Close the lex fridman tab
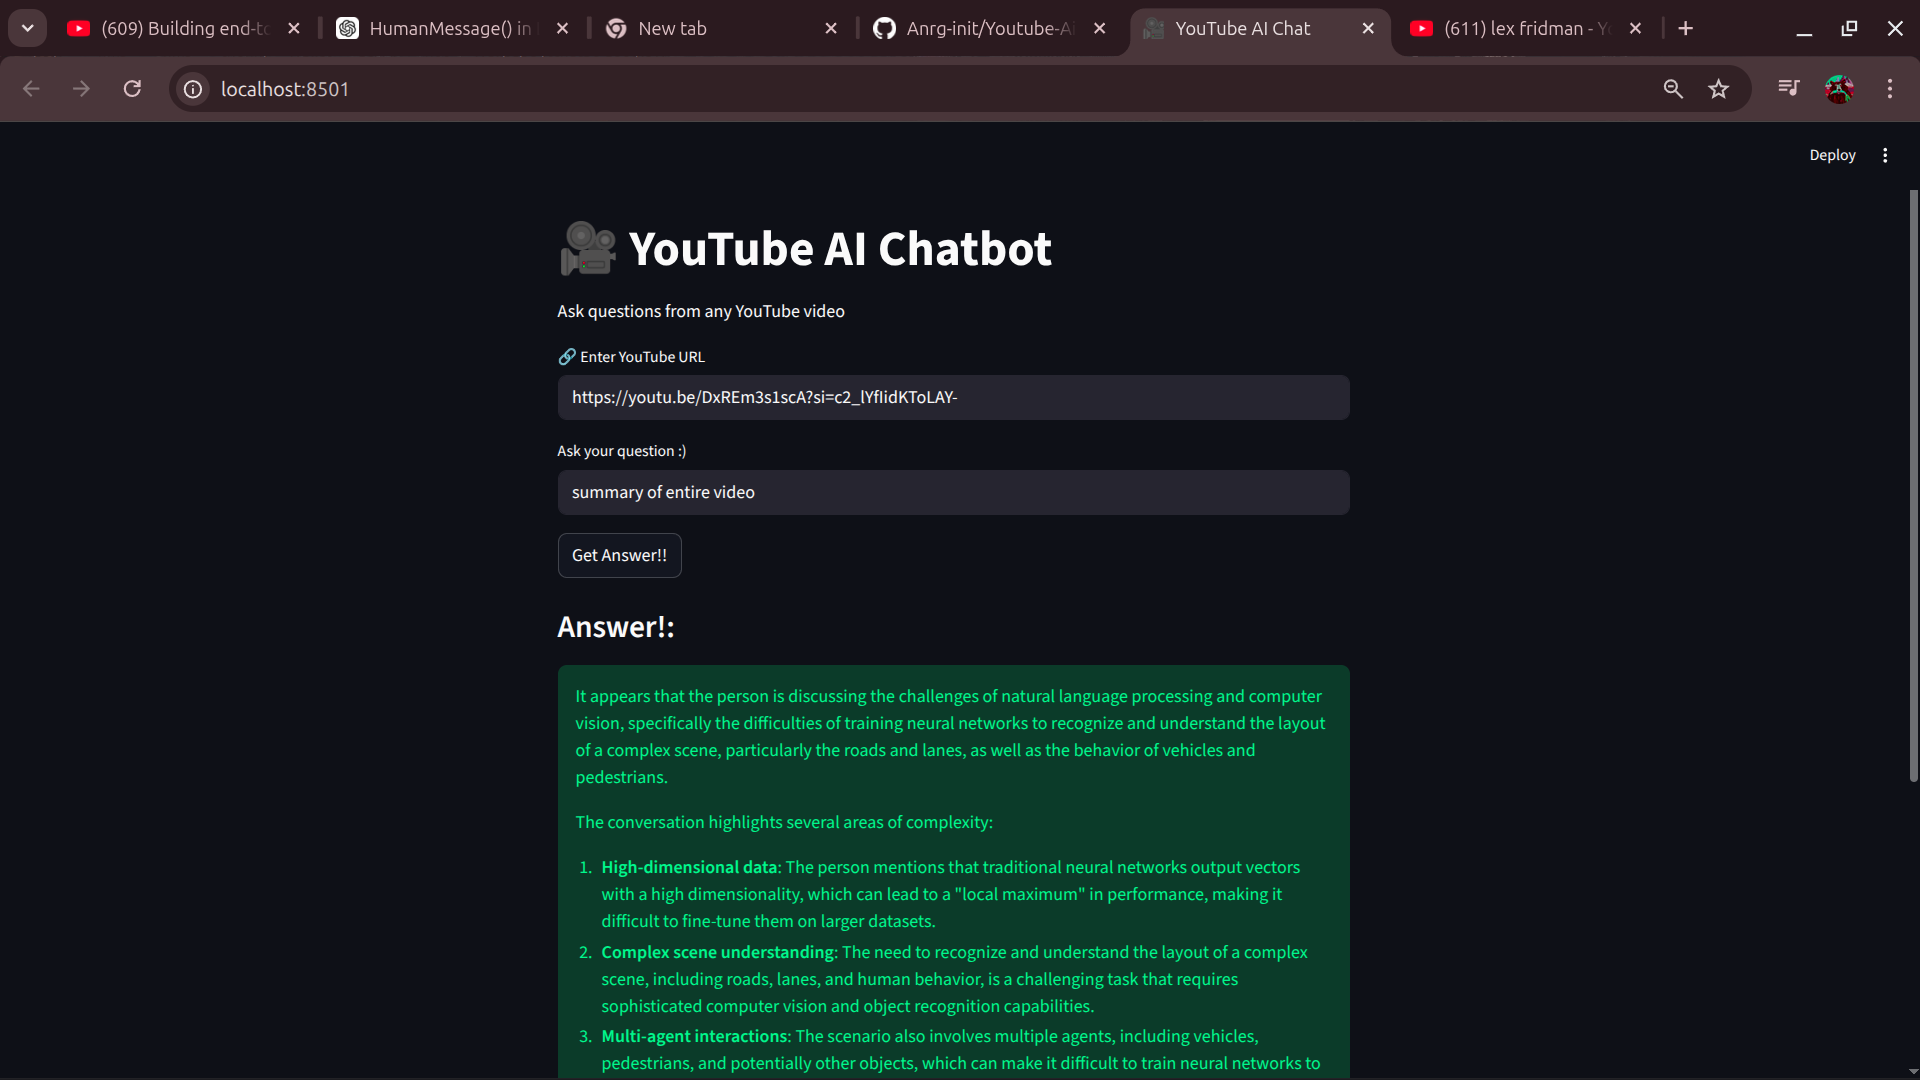This screenshot has height=1080, width=1920. coord(1636,29)
